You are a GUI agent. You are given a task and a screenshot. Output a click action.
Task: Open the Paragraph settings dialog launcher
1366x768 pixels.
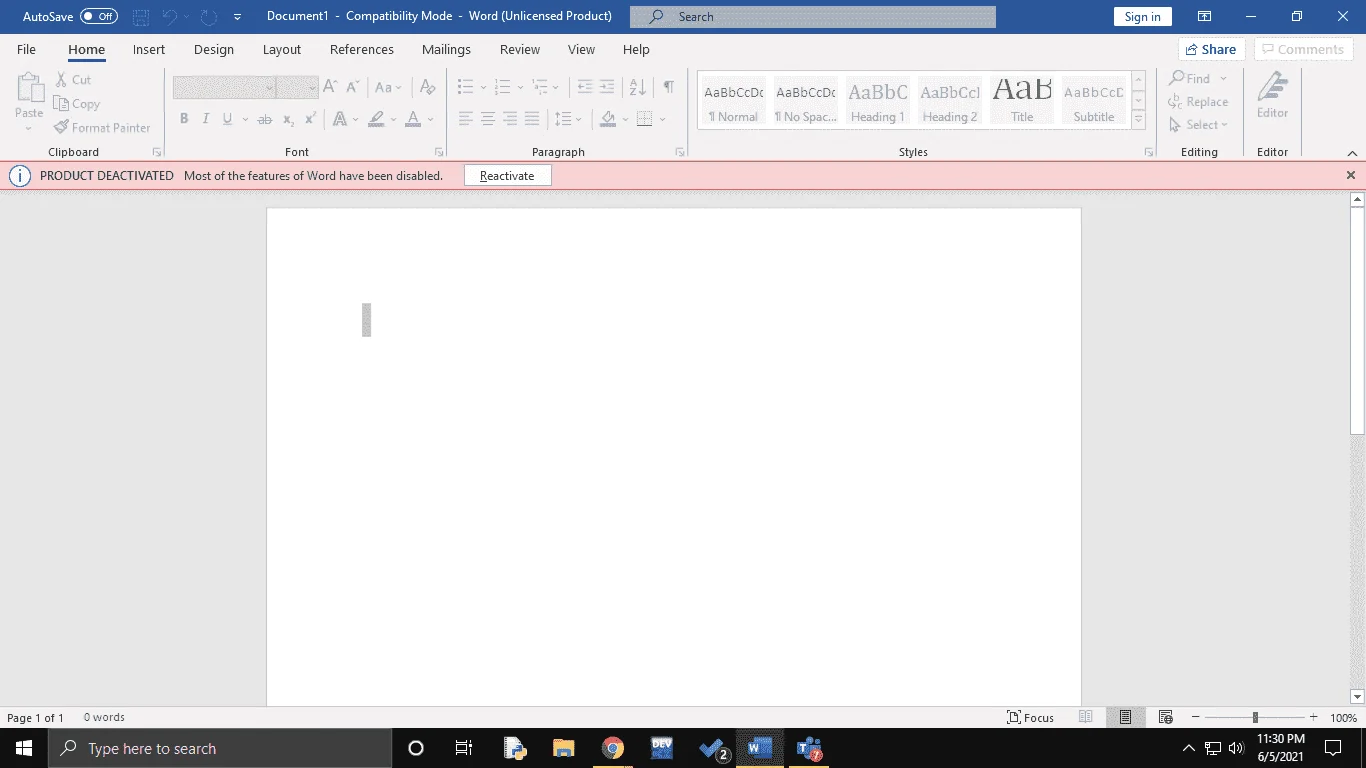pyautogui.click(x=680, y=152)
